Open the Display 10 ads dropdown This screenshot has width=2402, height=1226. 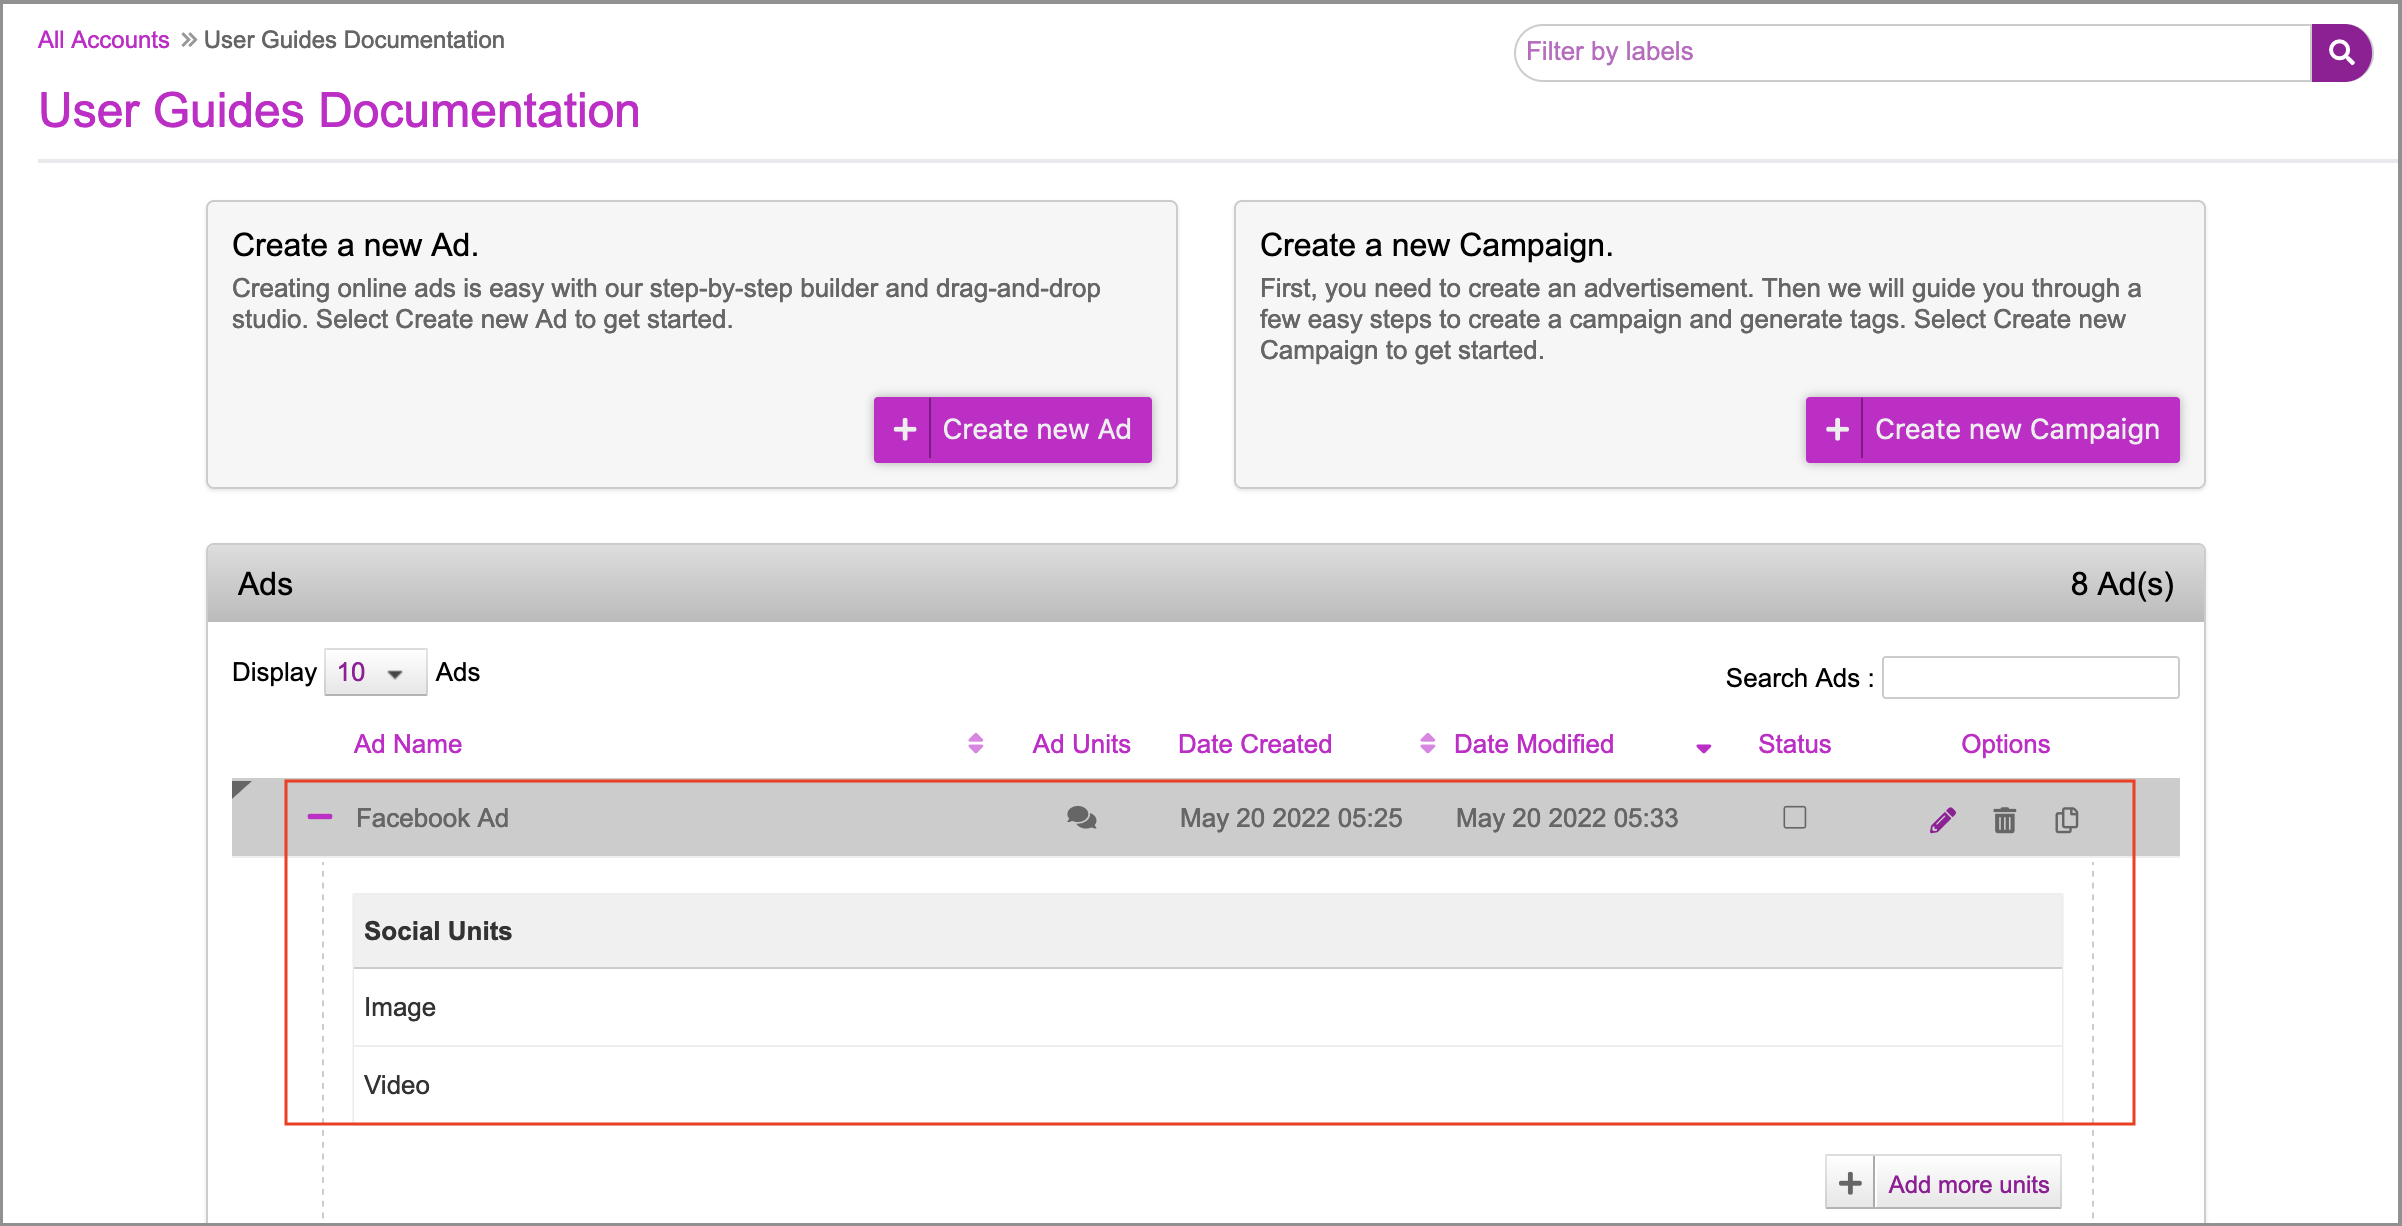click(375, 673)
